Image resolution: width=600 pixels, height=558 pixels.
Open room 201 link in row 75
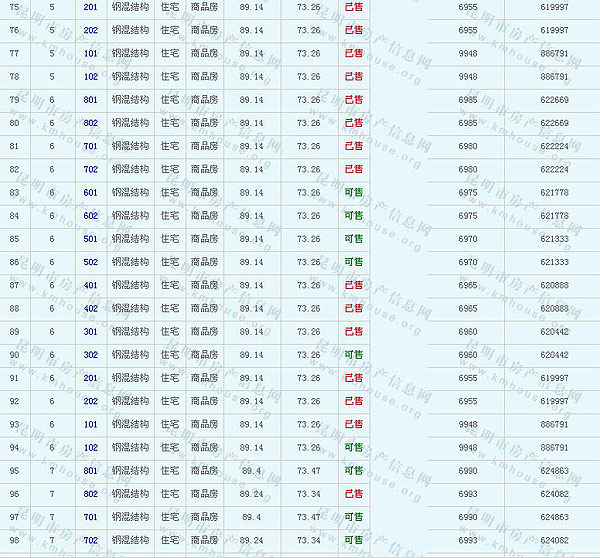pos(91,7)
